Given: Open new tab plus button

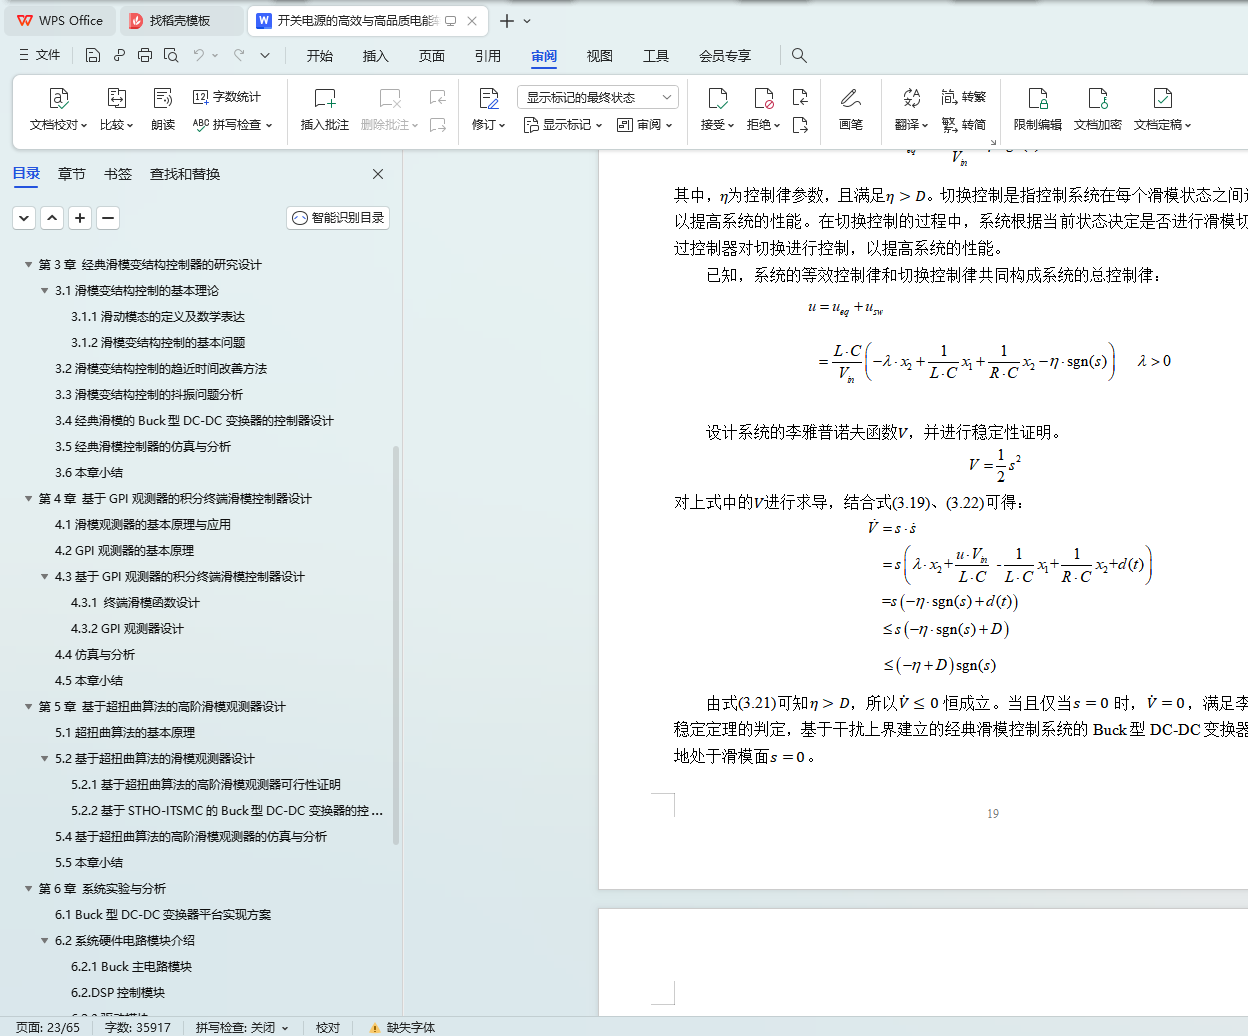Looking at the screenshot, I should (x=507, y=20).
